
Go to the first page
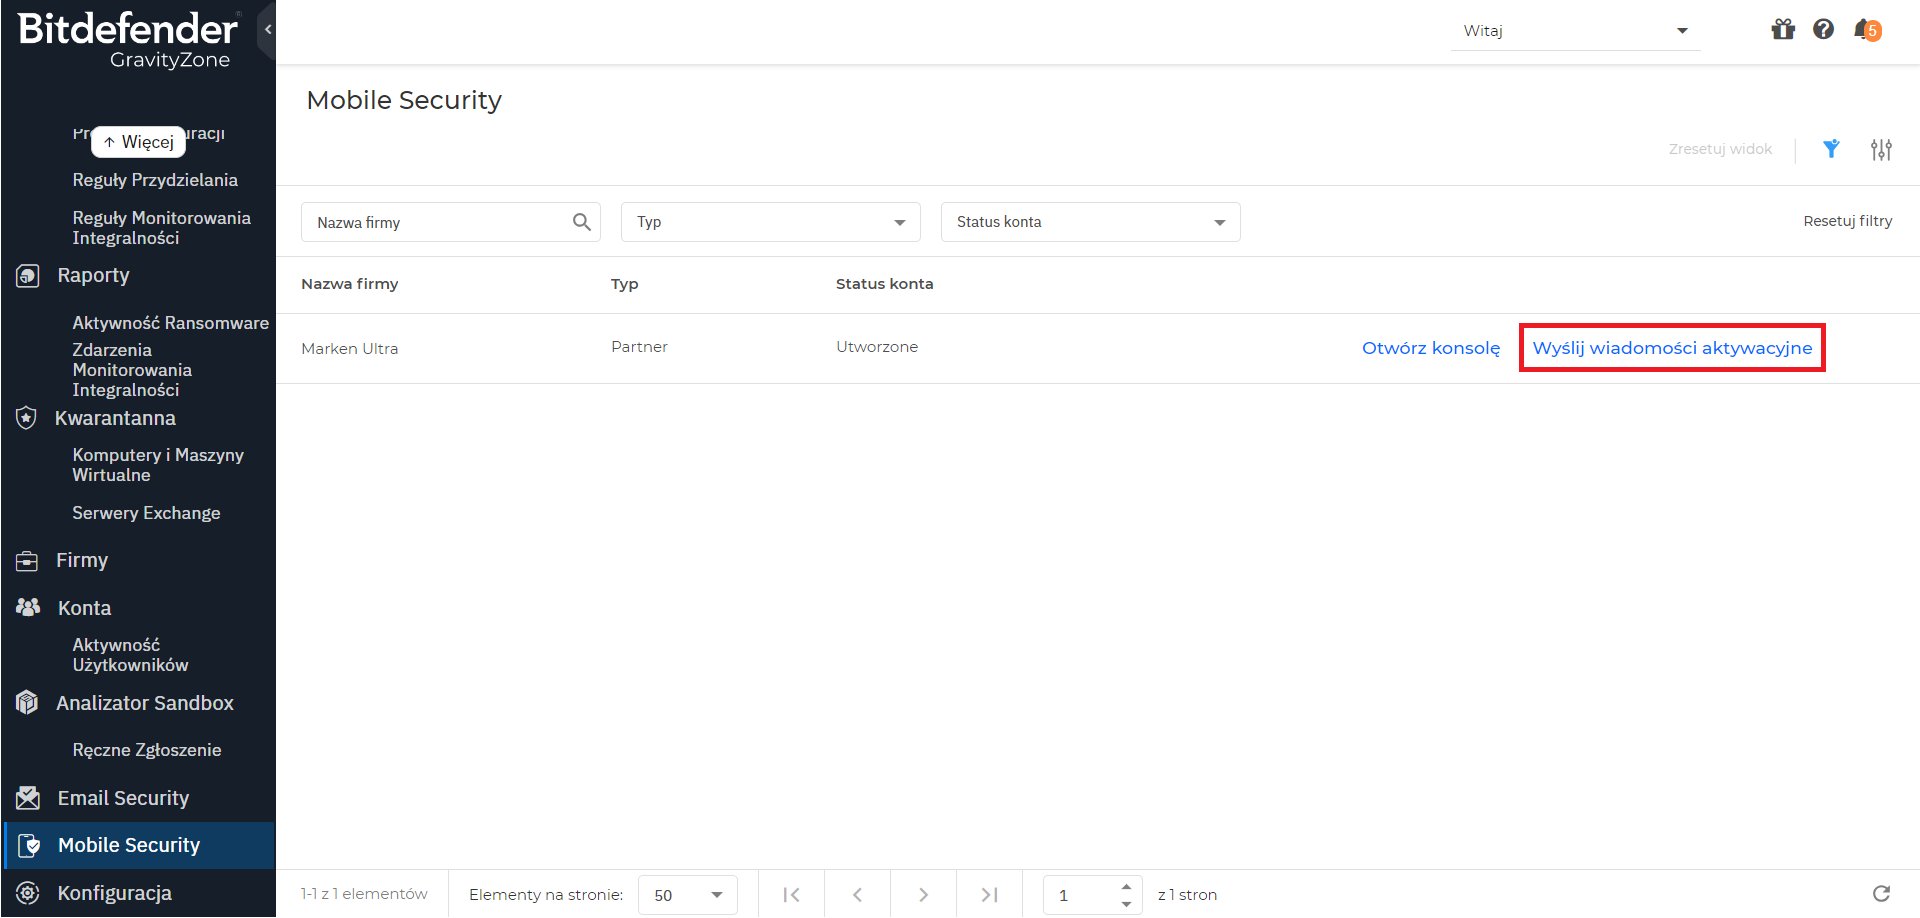791,895
